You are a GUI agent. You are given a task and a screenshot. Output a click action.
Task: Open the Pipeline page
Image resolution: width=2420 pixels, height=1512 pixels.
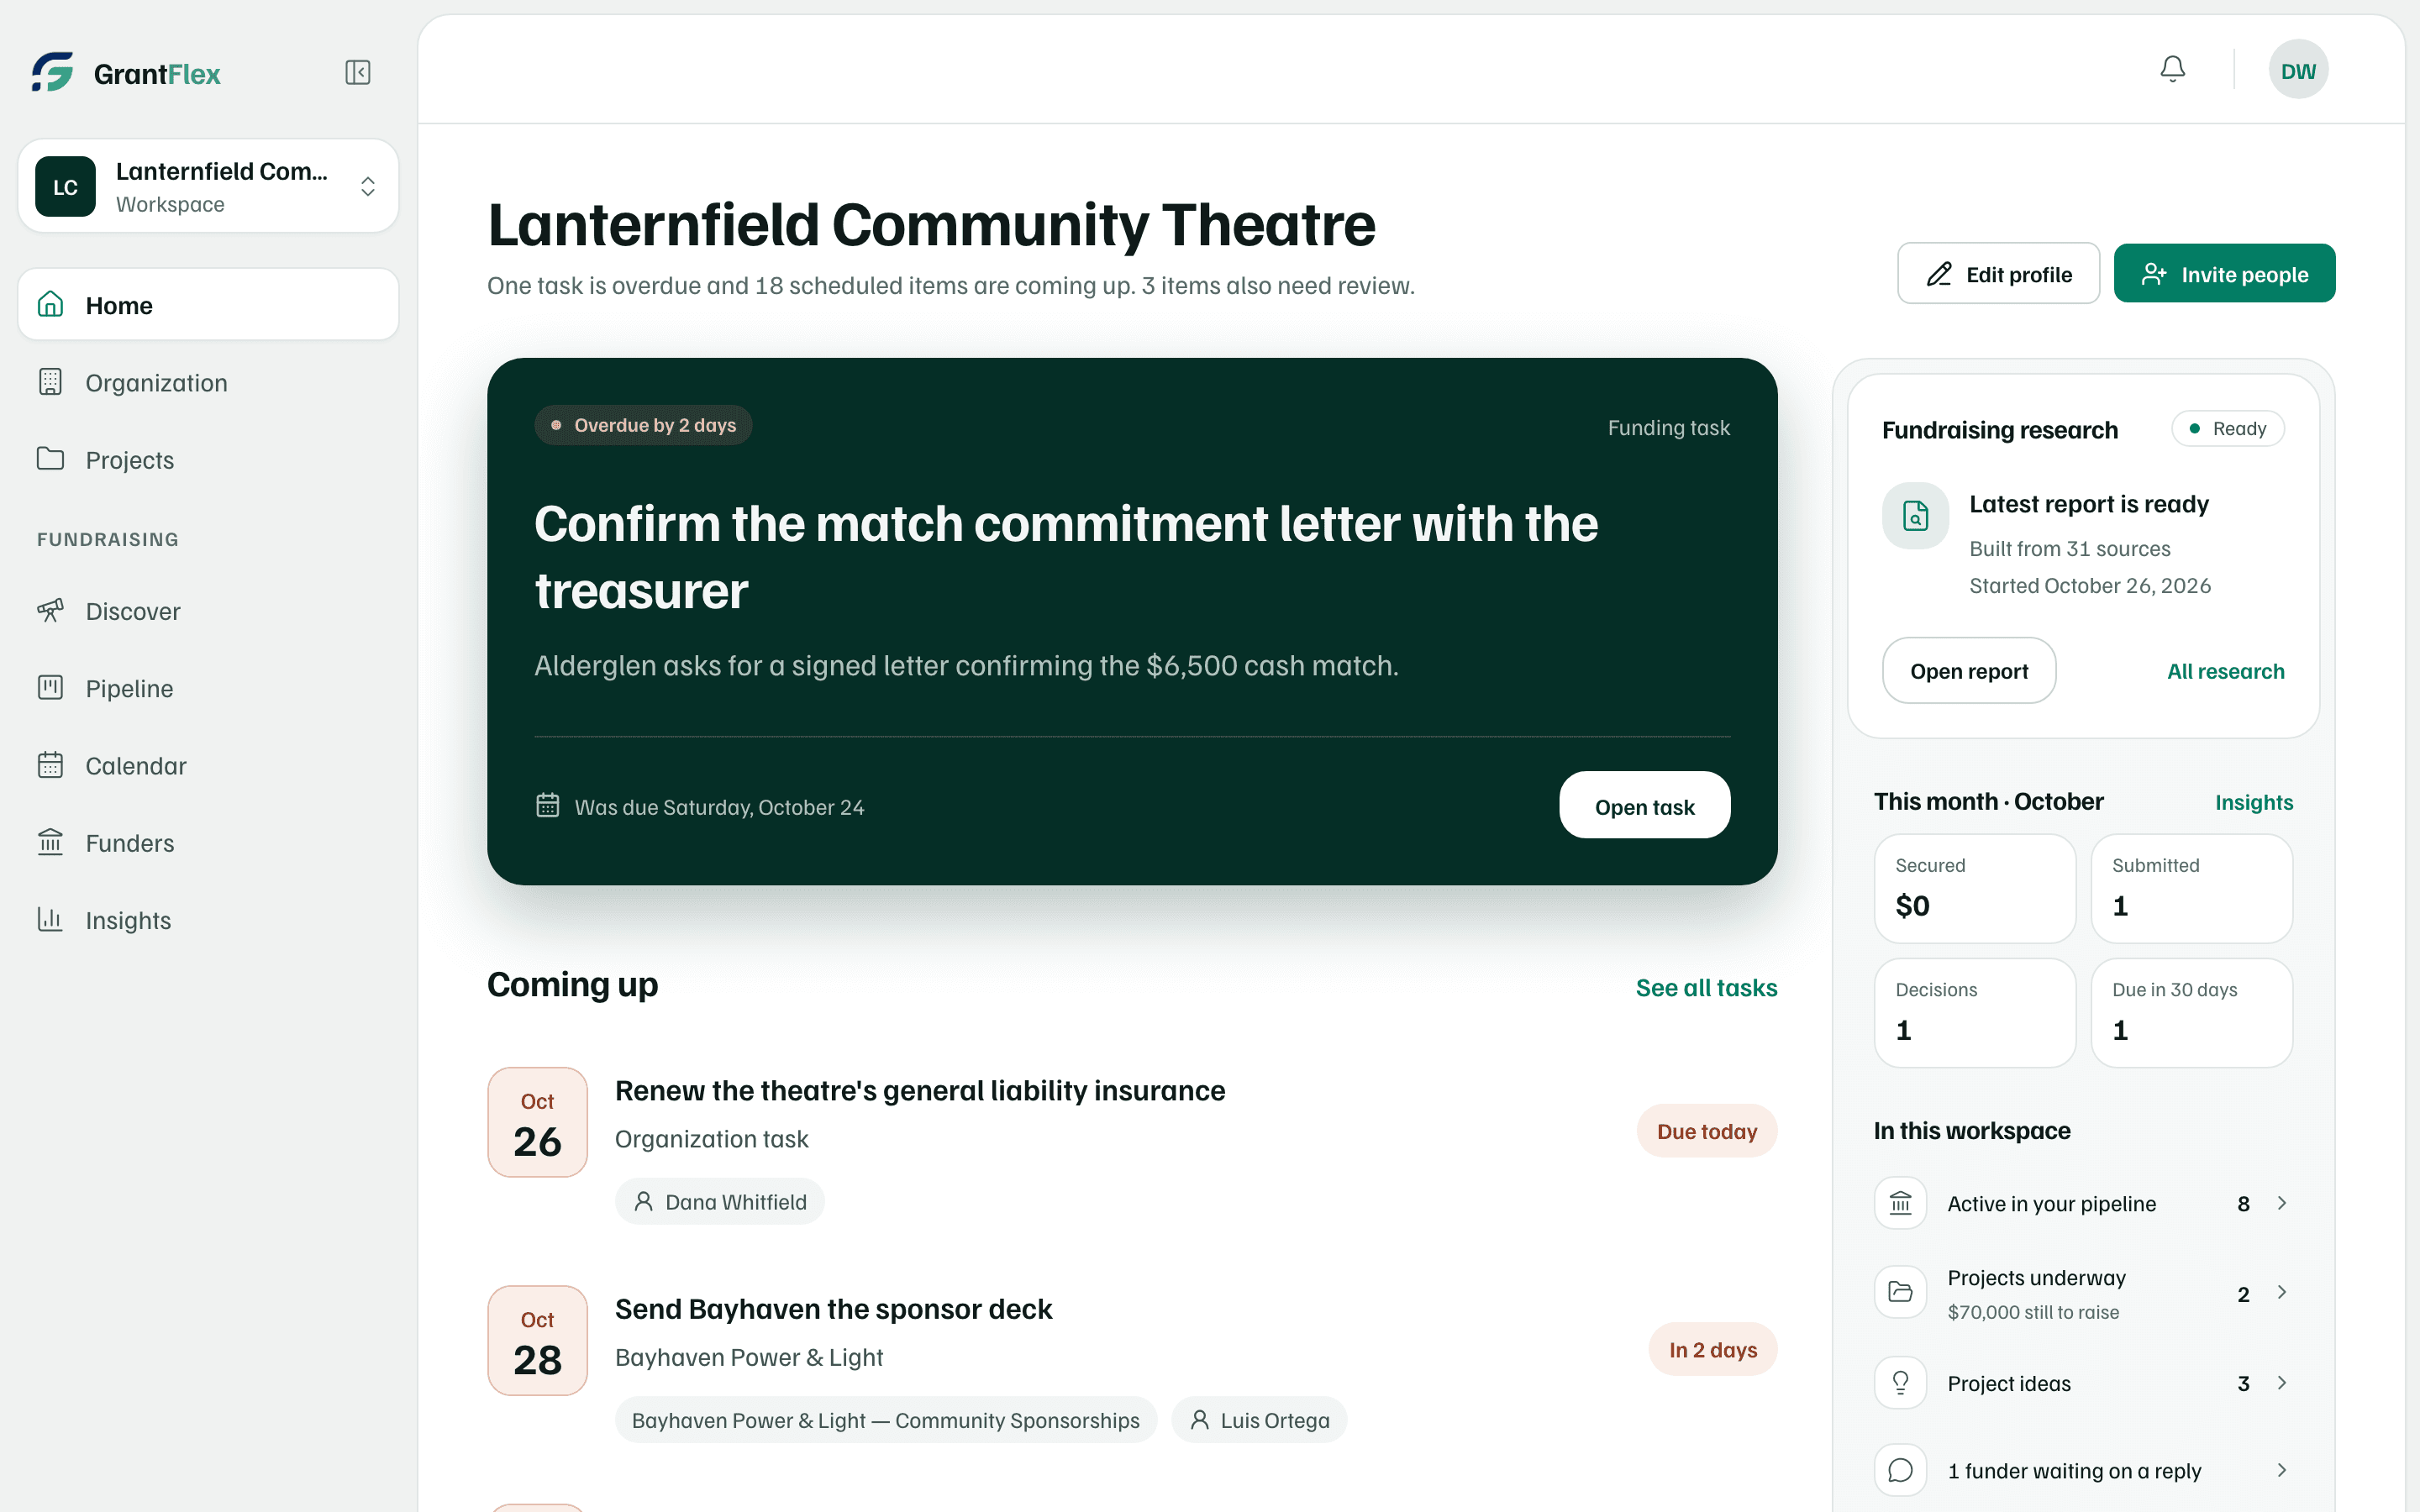(208, 688)
